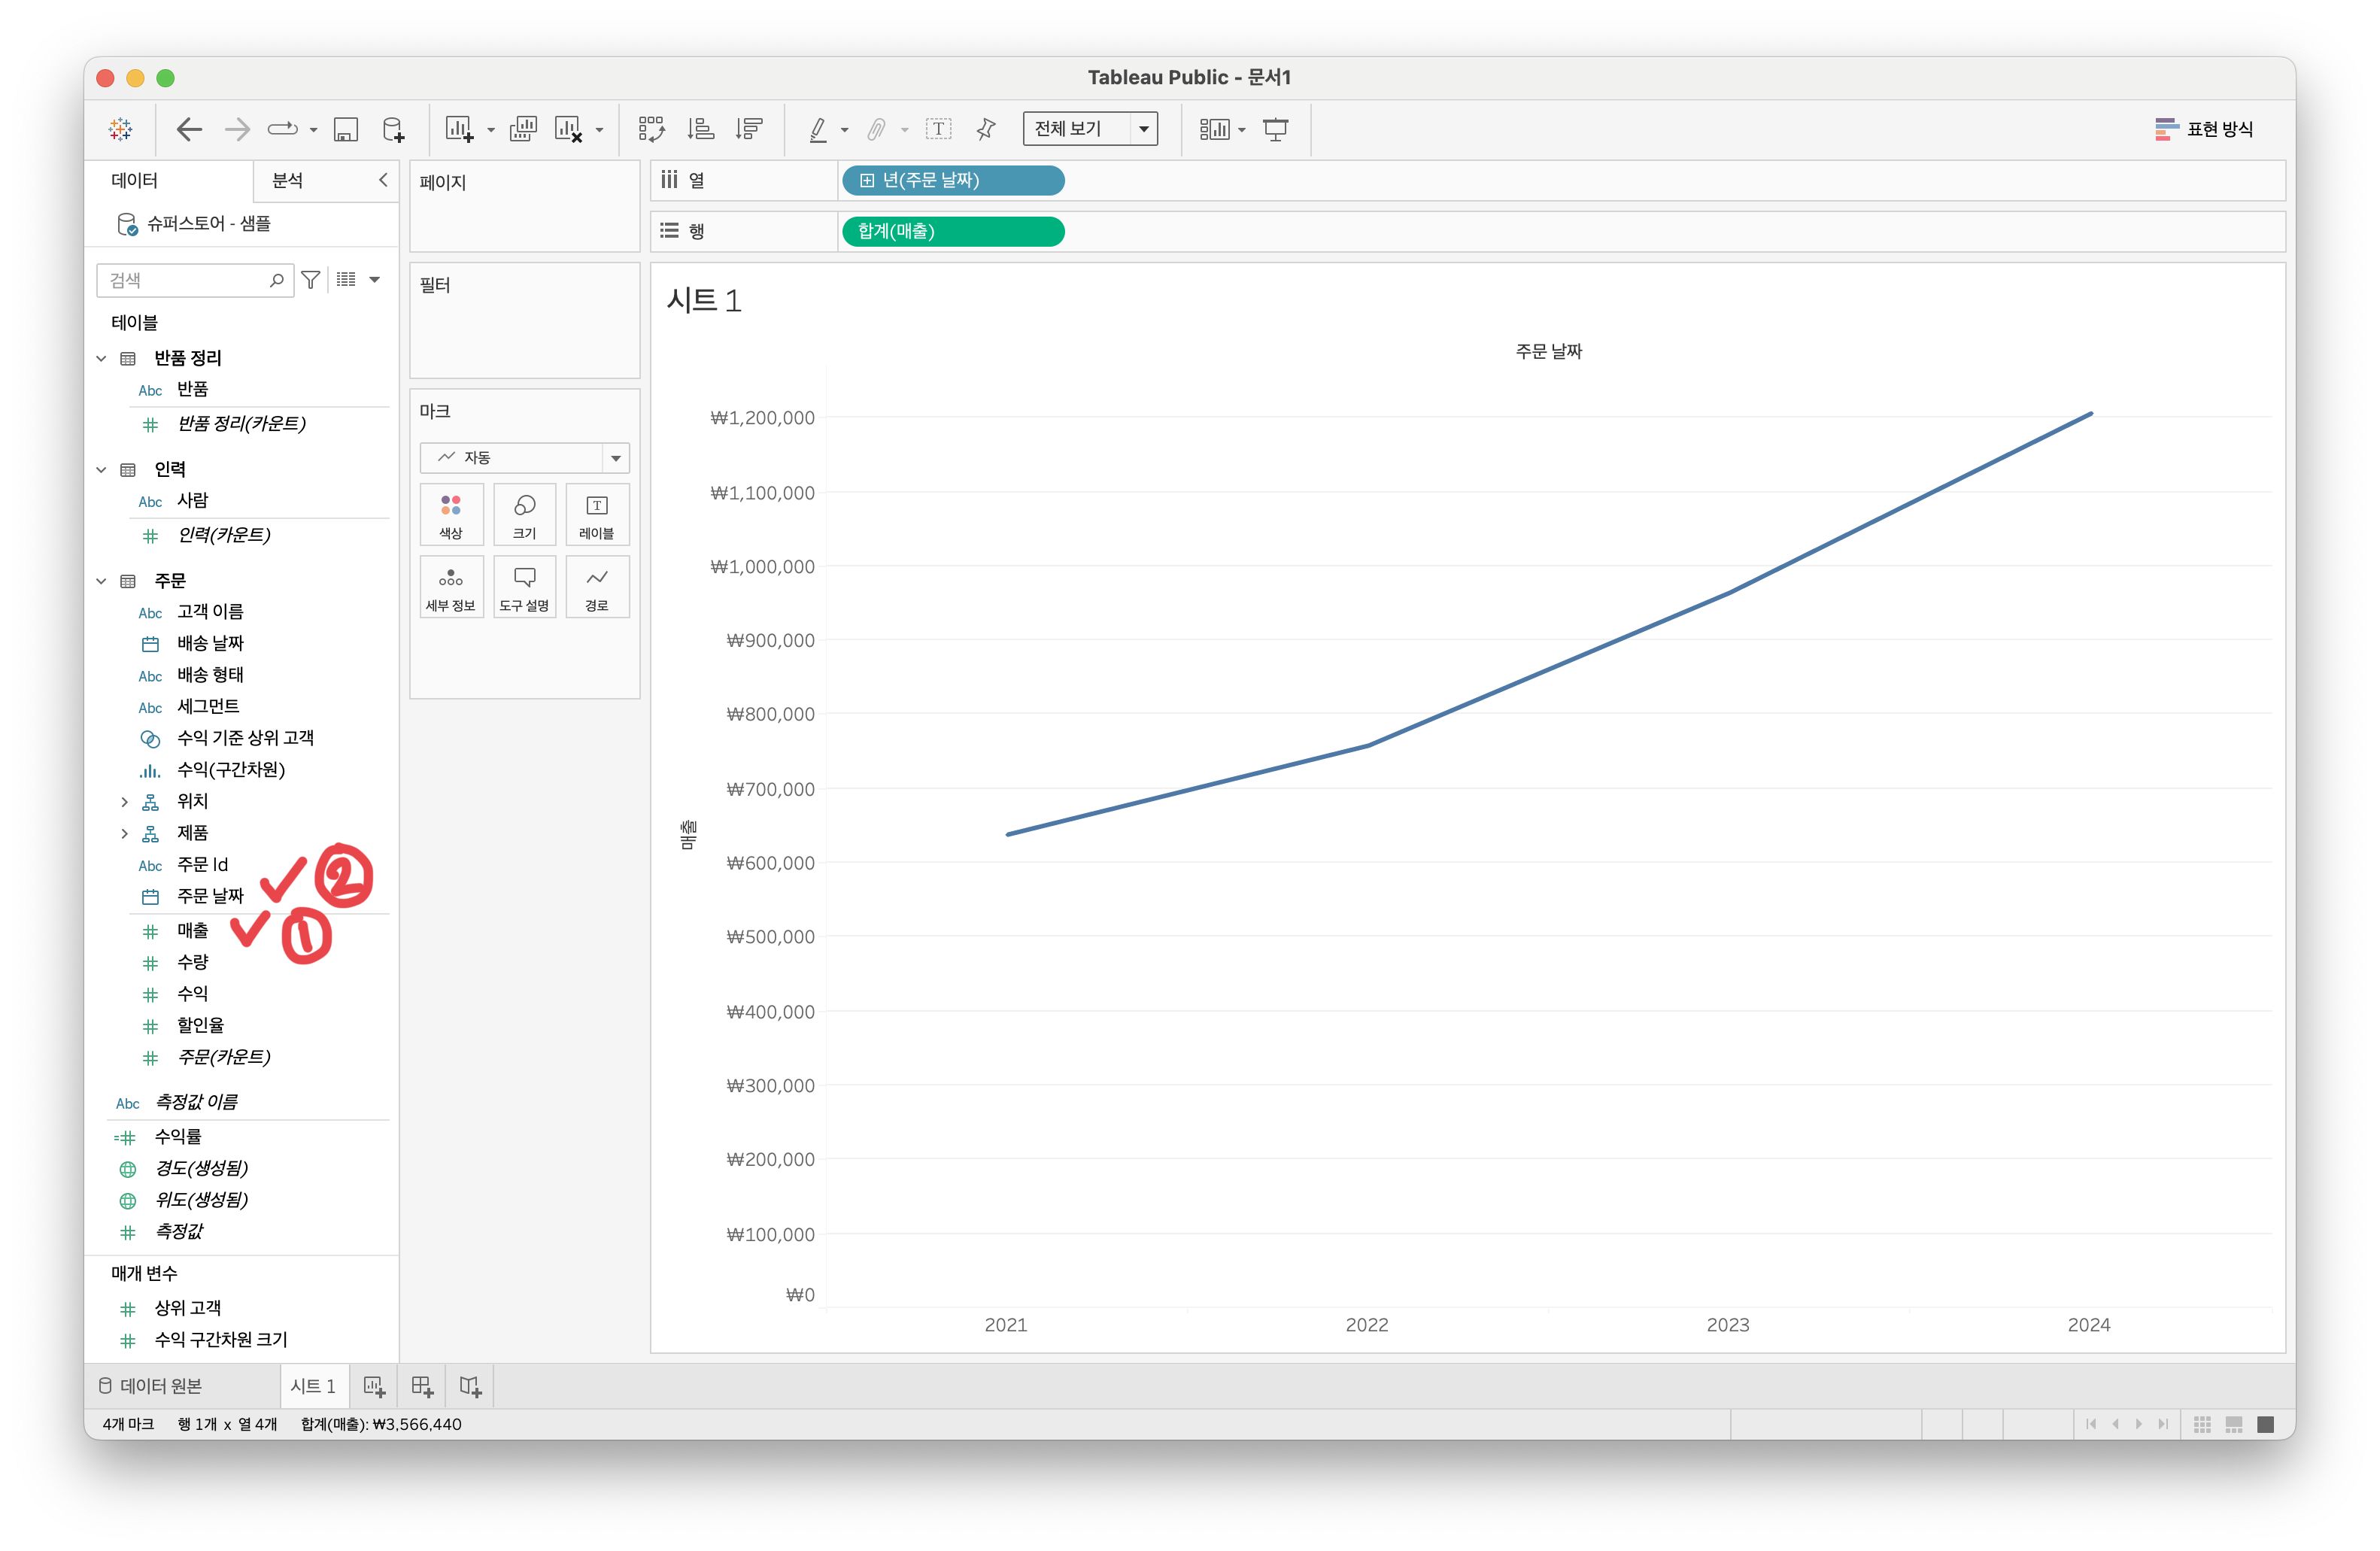
Task: Toggle the highlight pen tool
Action: pos(818,129)
